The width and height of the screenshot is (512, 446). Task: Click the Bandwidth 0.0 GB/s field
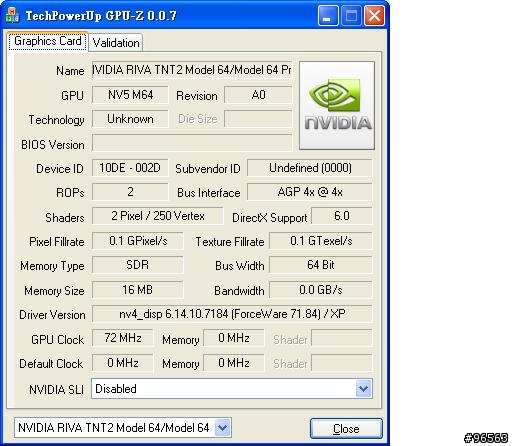321,290
